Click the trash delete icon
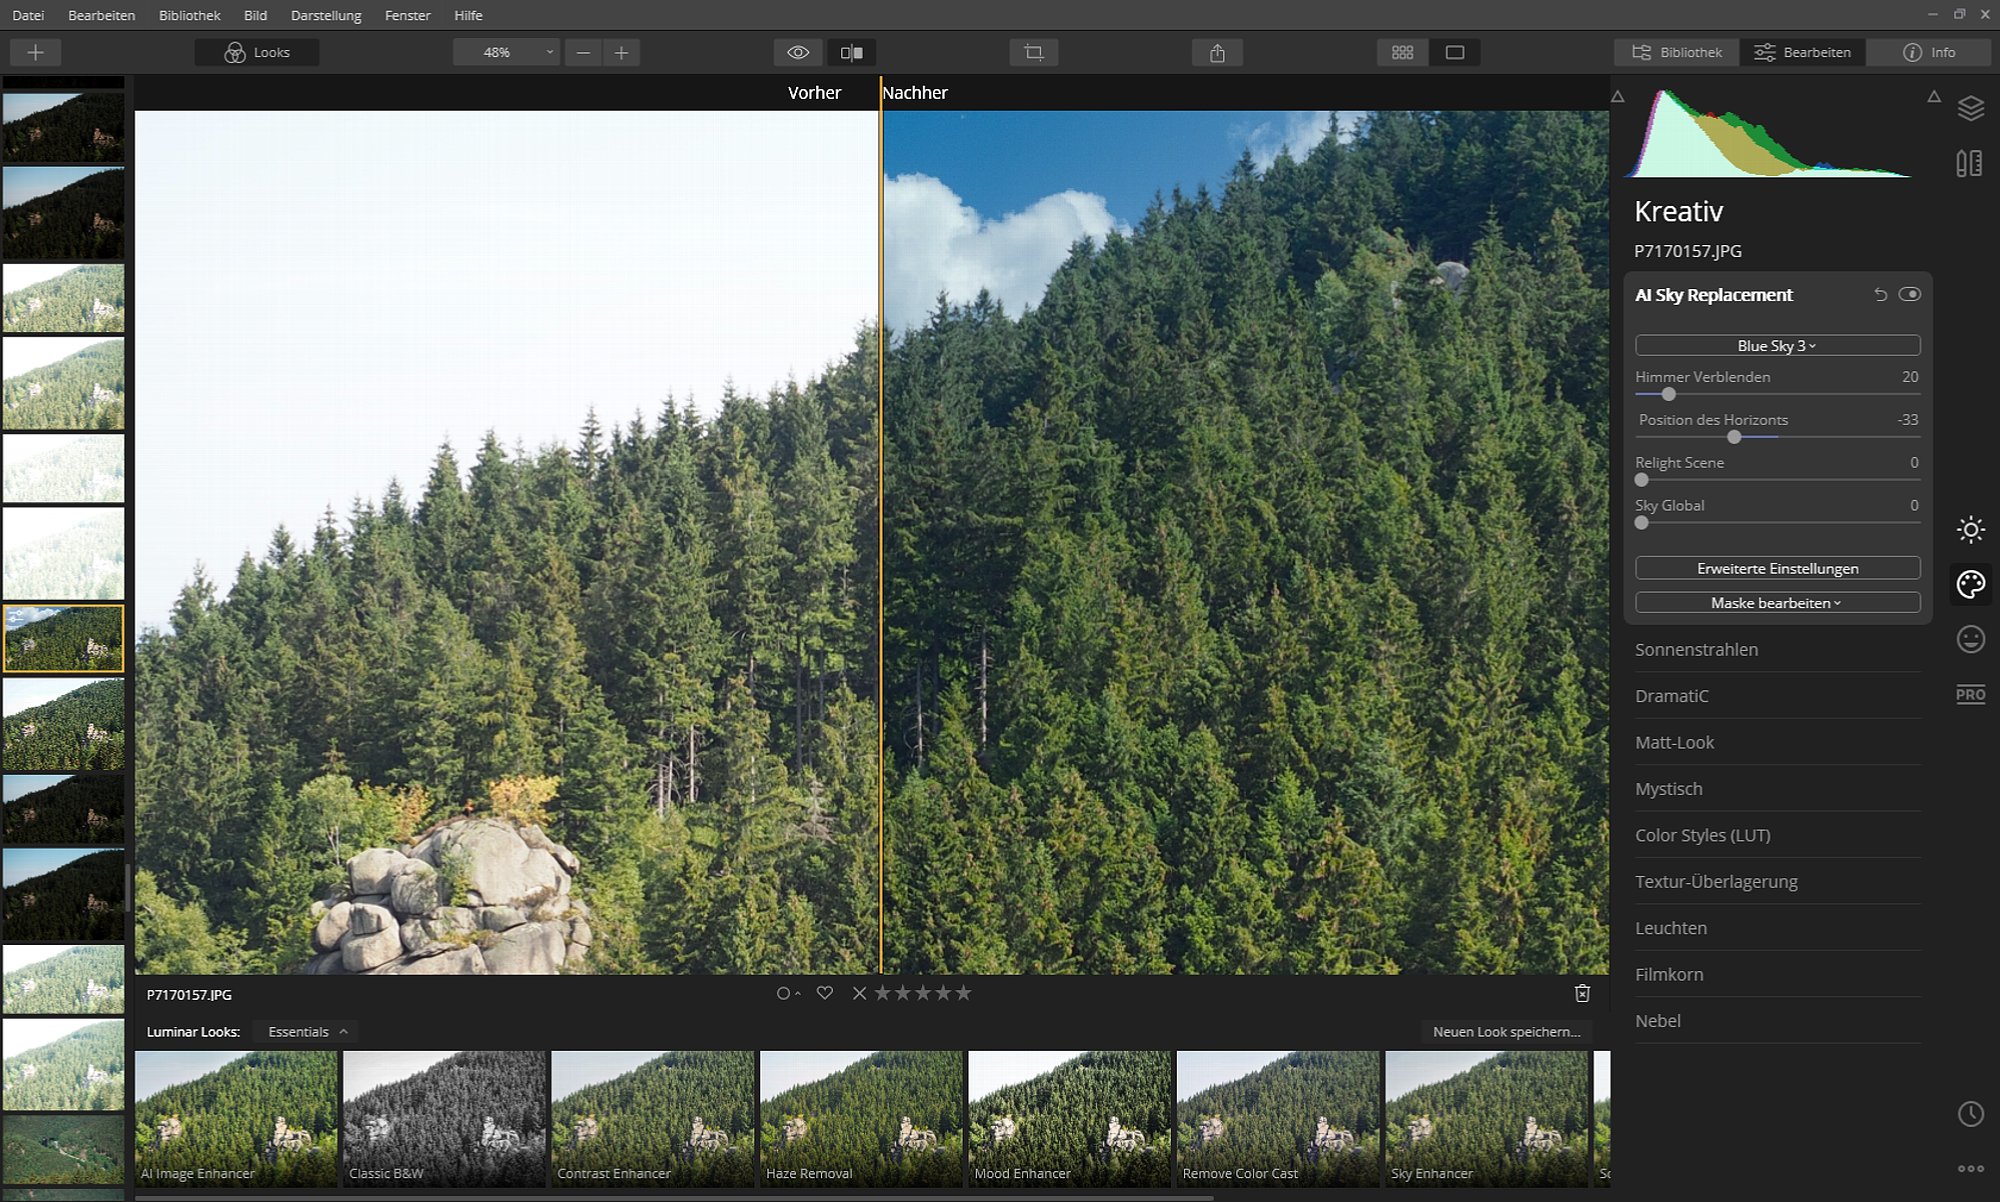Screen dimensions: 2000x1202 tap(1582, 993)
